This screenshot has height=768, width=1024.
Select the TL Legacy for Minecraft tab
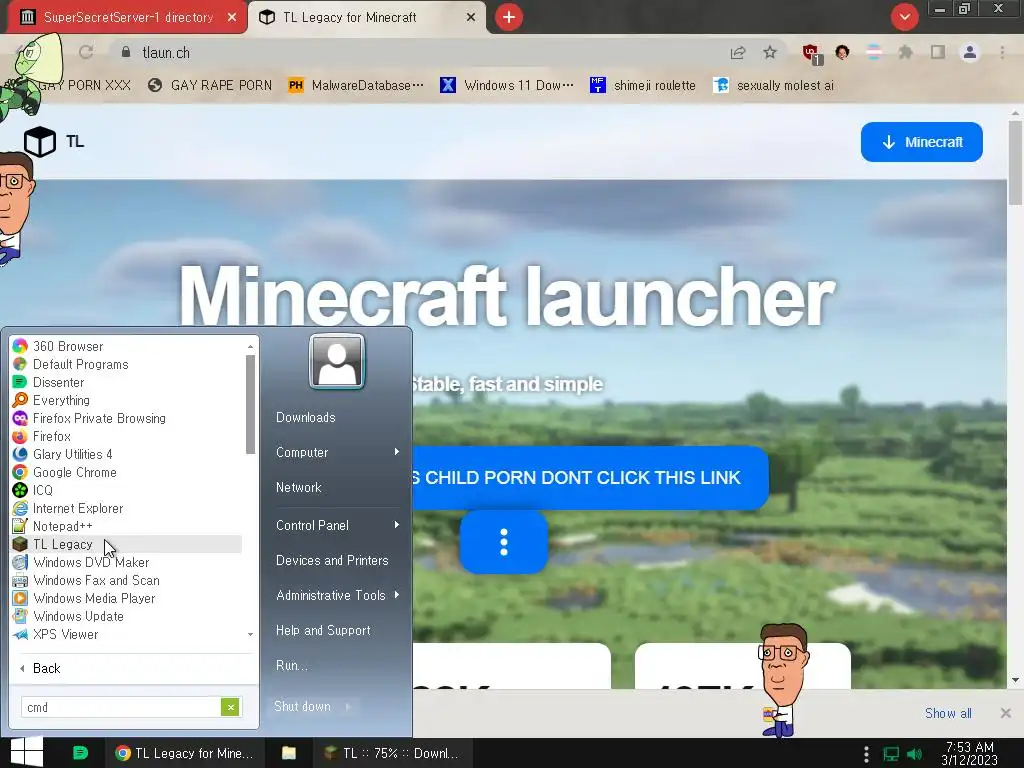click(366, 17)
